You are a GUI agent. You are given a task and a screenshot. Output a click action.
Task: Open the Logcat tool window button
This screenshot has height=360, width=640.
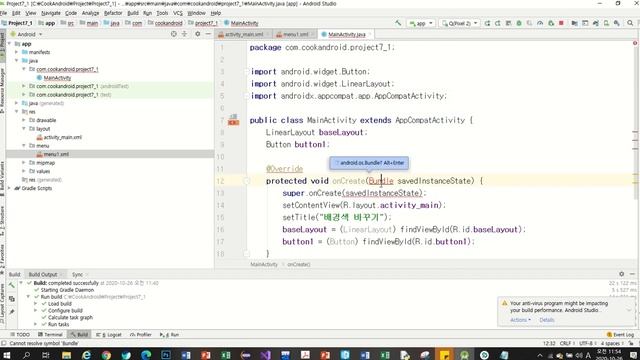(x=109, y=335)
